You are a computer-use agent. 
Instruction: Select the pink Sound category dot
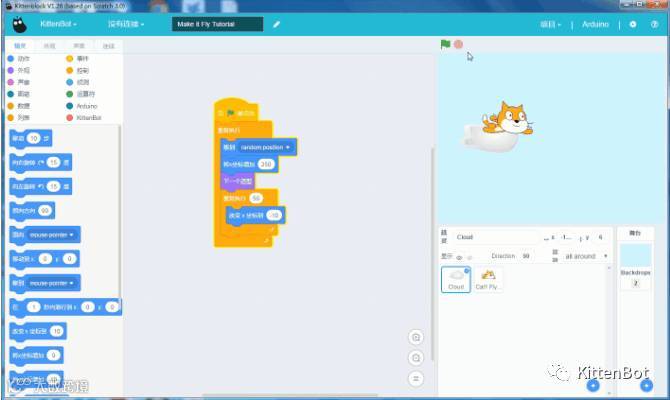point(11,82)
